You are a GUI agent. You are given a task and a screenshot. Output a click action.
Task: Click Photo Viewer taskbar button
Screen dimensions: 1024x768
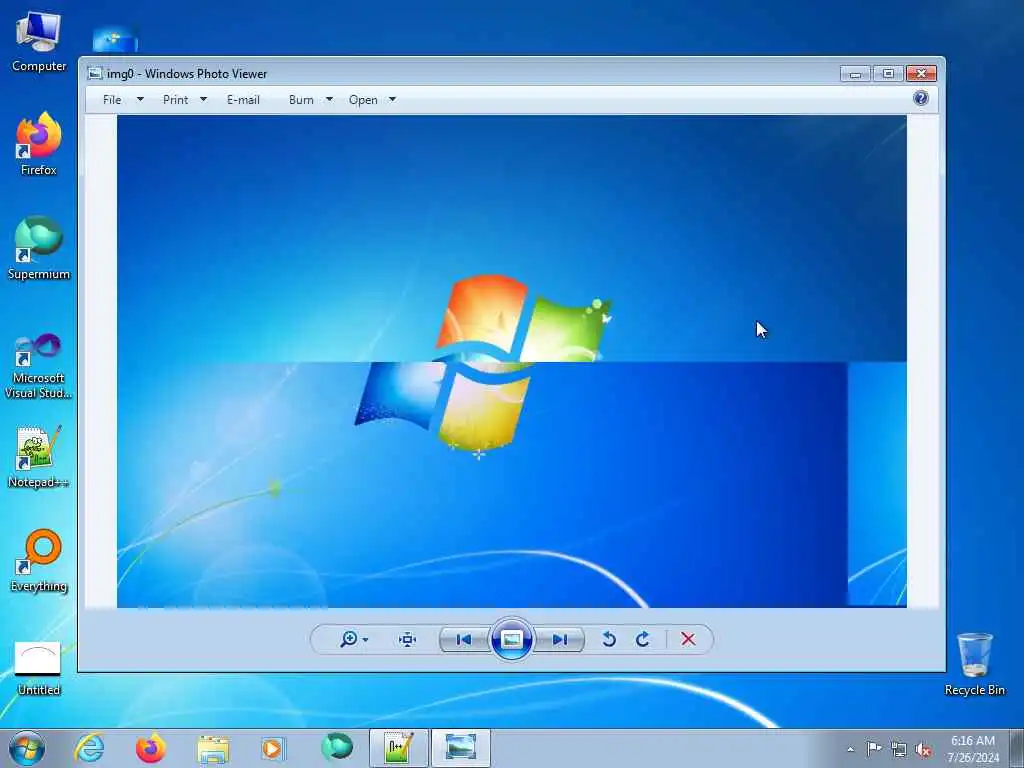click(x=460, y=748)
